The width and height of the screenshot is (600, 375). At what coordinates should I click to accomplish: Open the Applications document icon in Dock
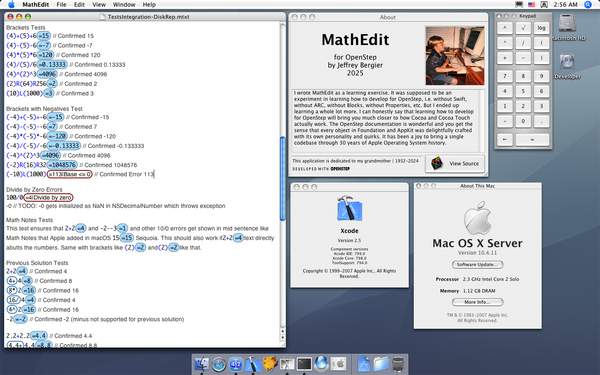pos(364,364)
